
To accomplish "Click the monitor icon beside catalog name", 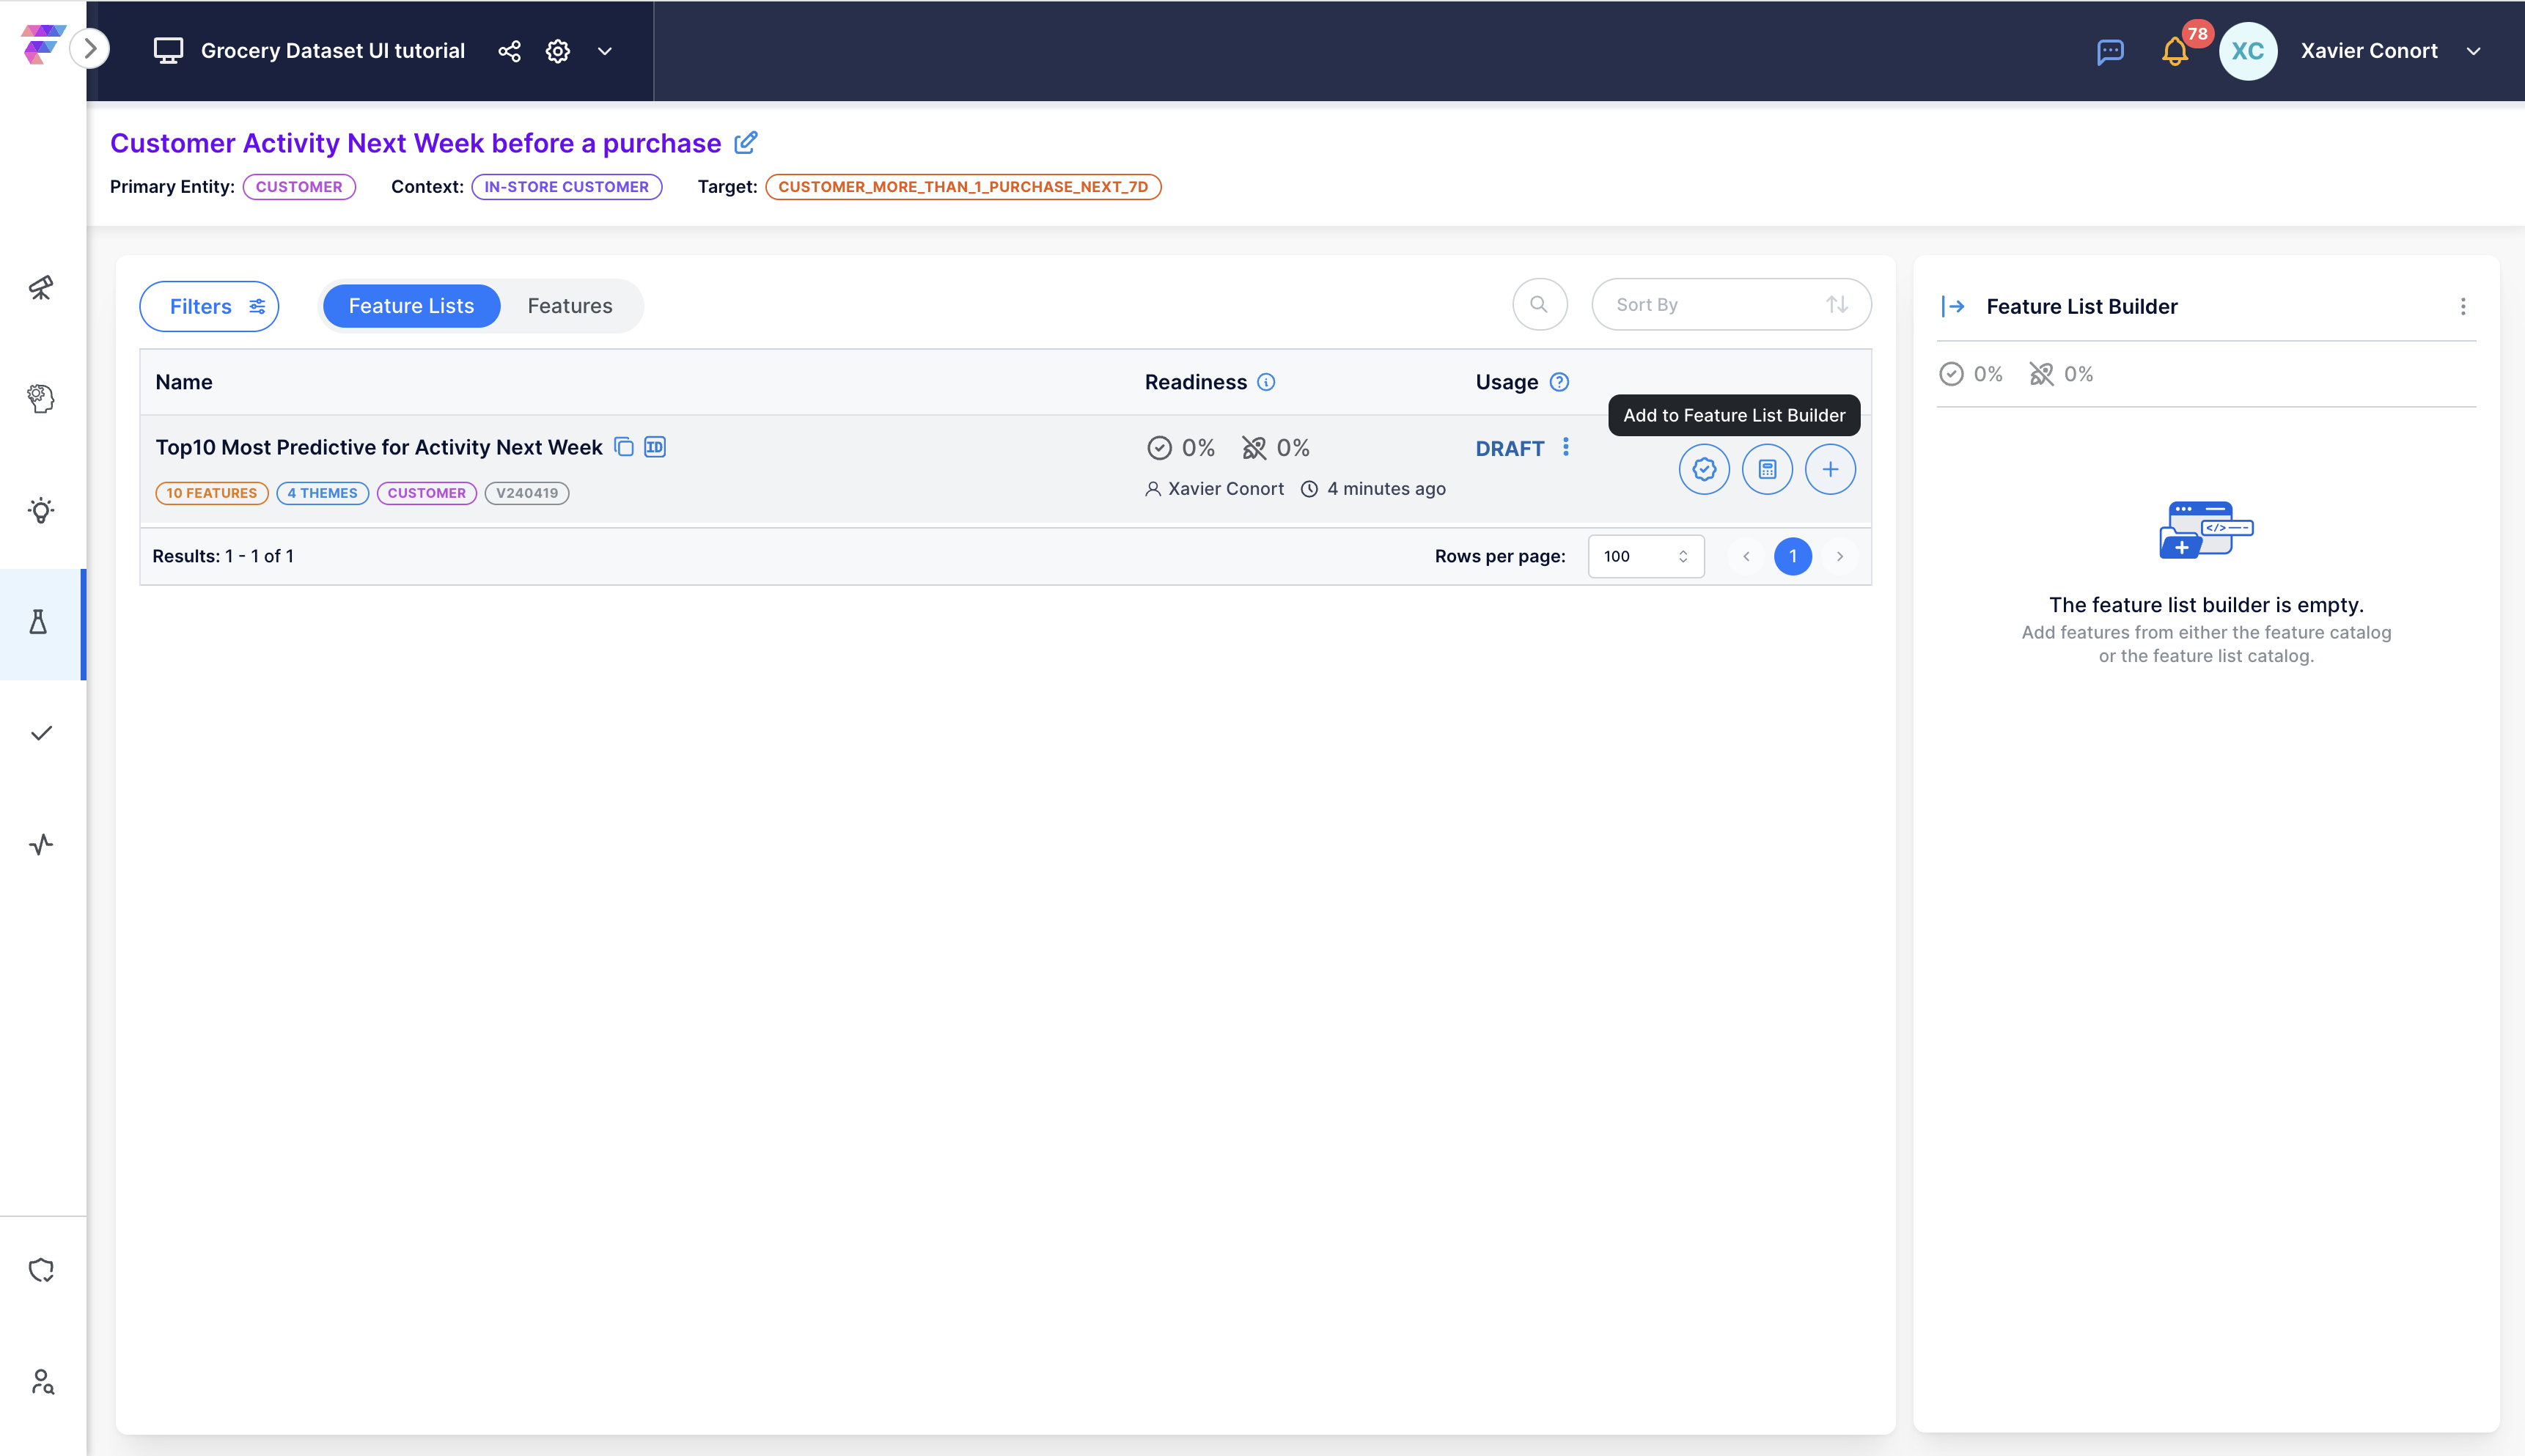I will (168, 51).
